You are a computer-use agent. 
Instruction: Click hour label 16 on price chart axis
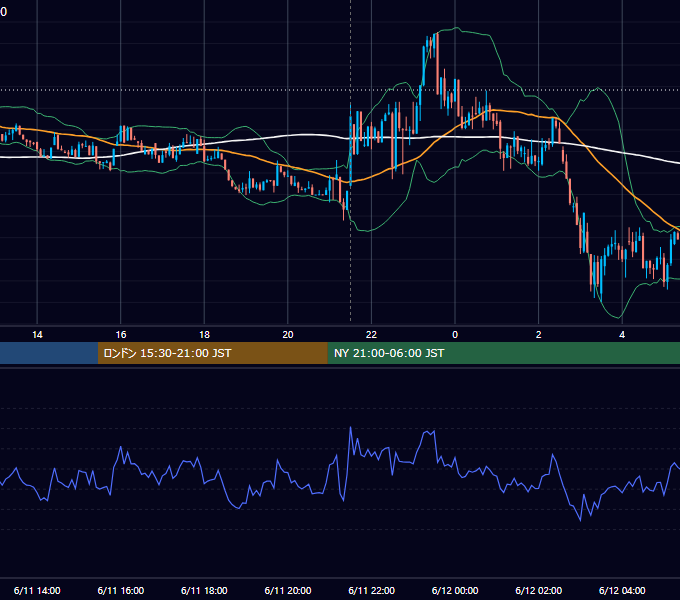point(121,335)
